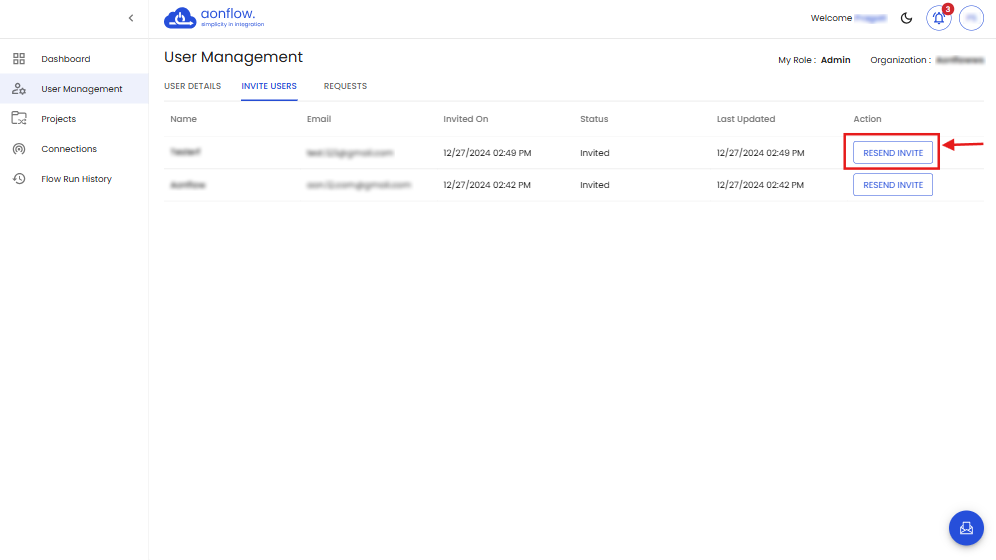Open the floating chat support button
The image size is (996, 560).
[x=966, y=527]
